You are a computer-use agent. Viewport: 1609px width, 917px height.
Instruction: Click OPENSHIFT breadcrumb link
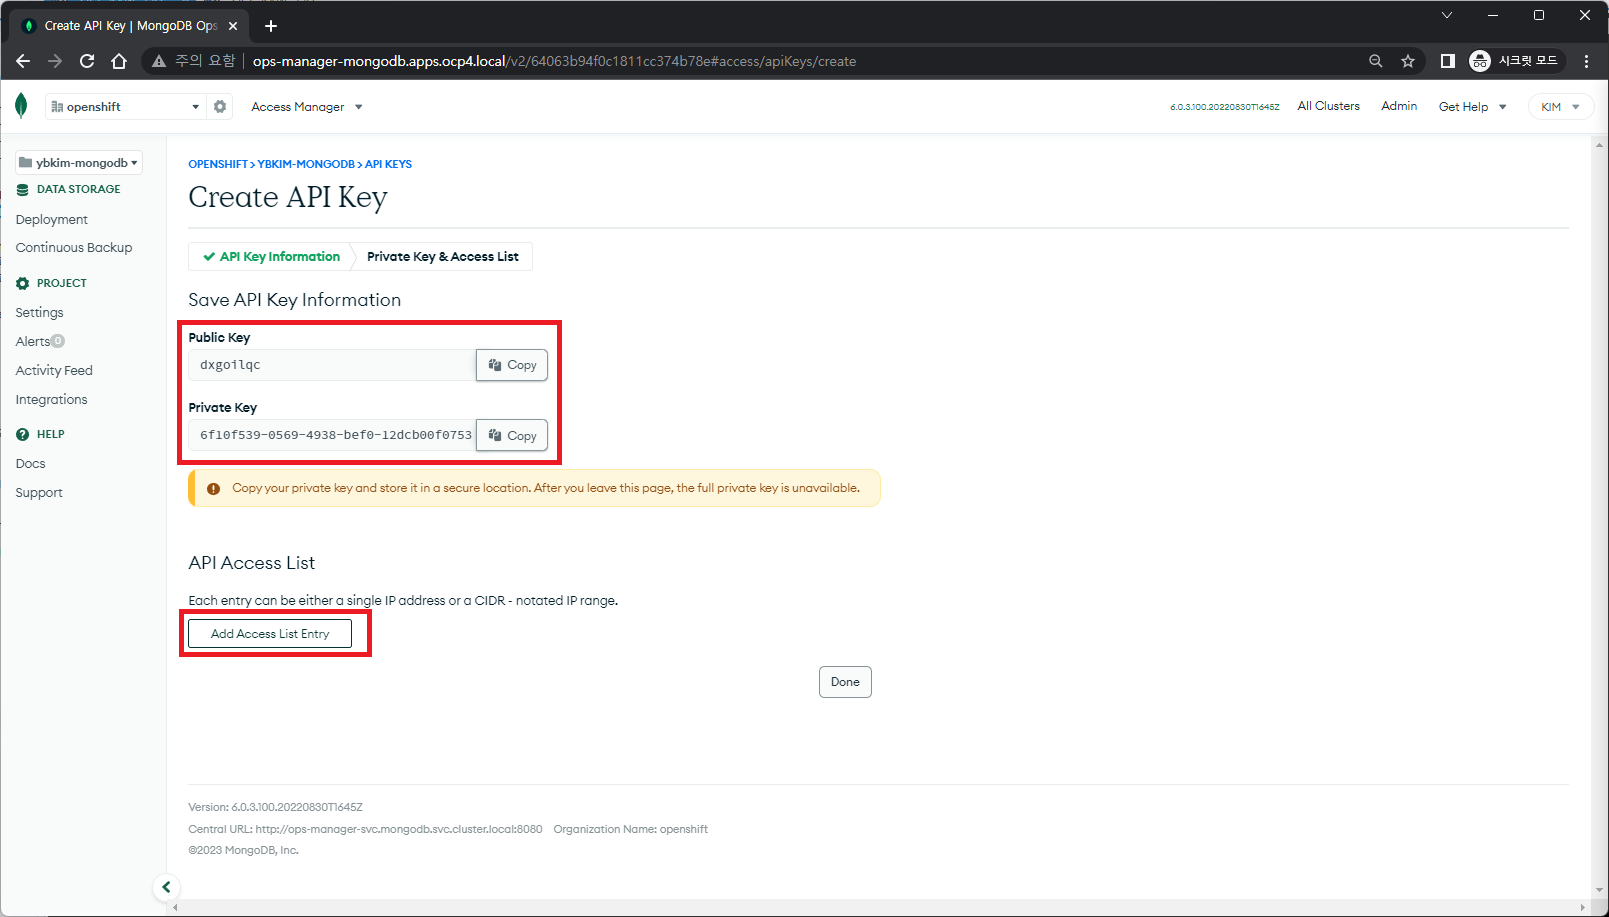point(218,164)
